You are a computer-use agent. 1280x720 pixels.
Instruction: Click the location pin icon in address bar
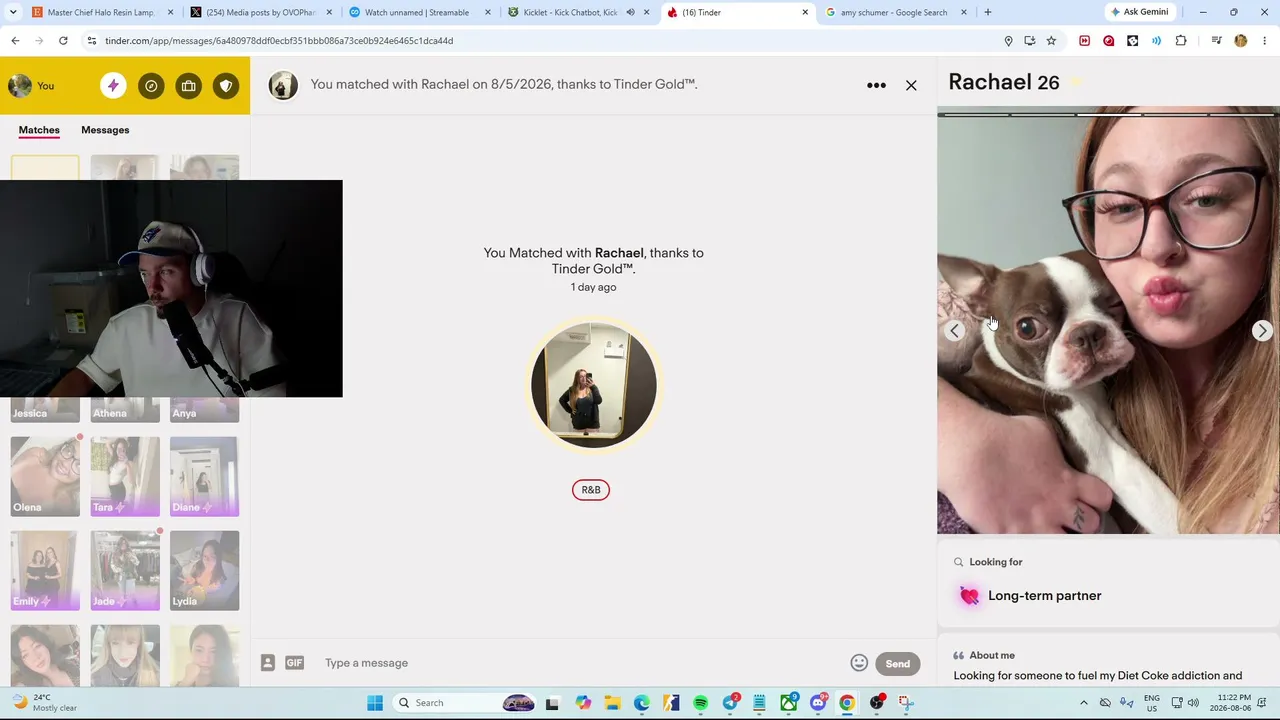(x=1008, y=41)
